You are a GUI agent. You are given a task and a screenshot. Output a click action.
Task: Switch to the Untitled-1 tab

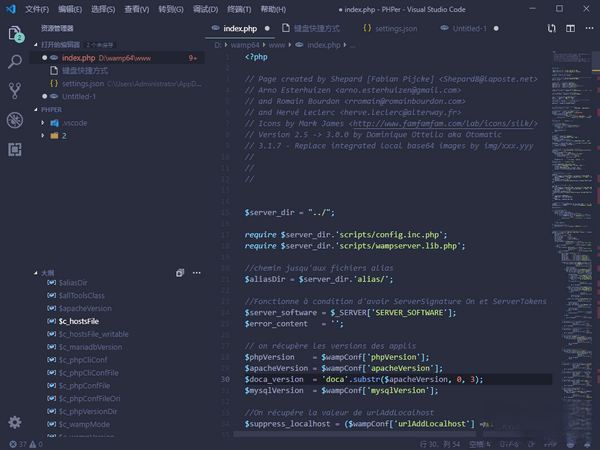[x=469, y=28]
